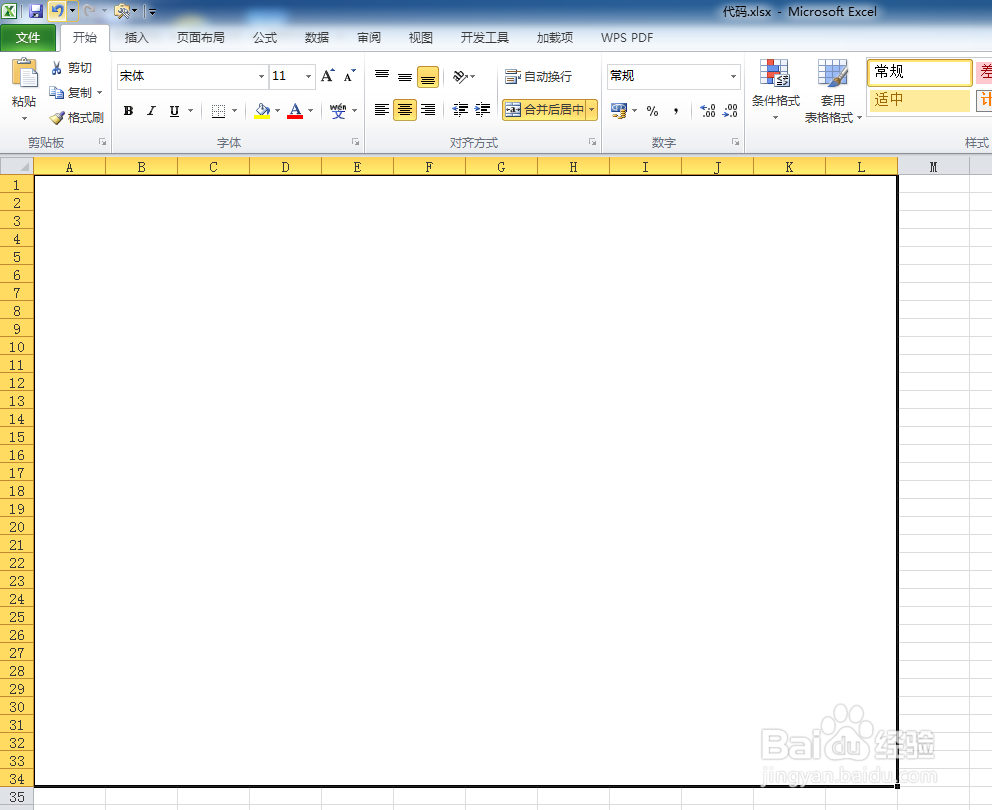Apply red font color A
This screenshot has width=992, height=810.
pos(295,111)
